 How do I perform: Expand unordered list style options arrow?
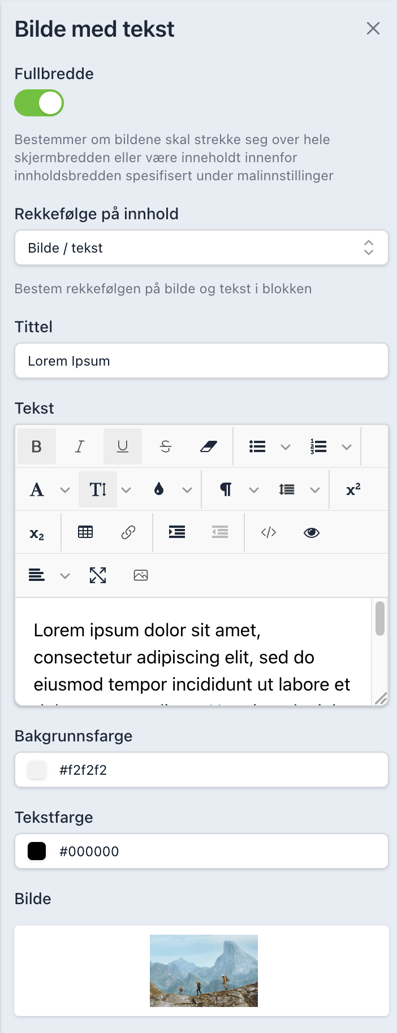(286, 447)
